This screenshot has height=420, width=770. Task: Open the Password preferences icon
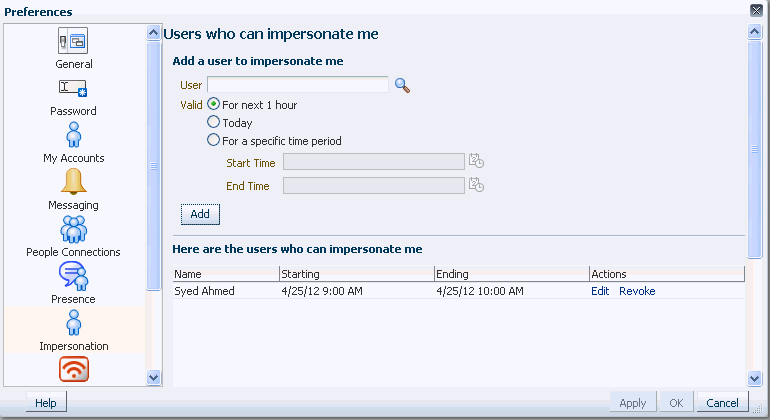click(x=73, y=88)
